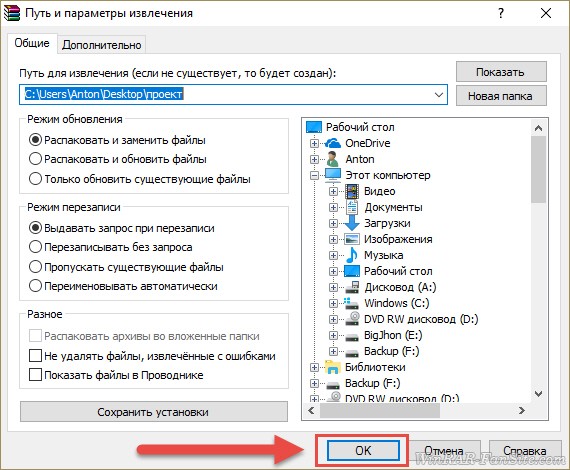The image size is (570, 470).
Task: Click the BigJhon (E:) drive icon
Action: tap(352, 337)
